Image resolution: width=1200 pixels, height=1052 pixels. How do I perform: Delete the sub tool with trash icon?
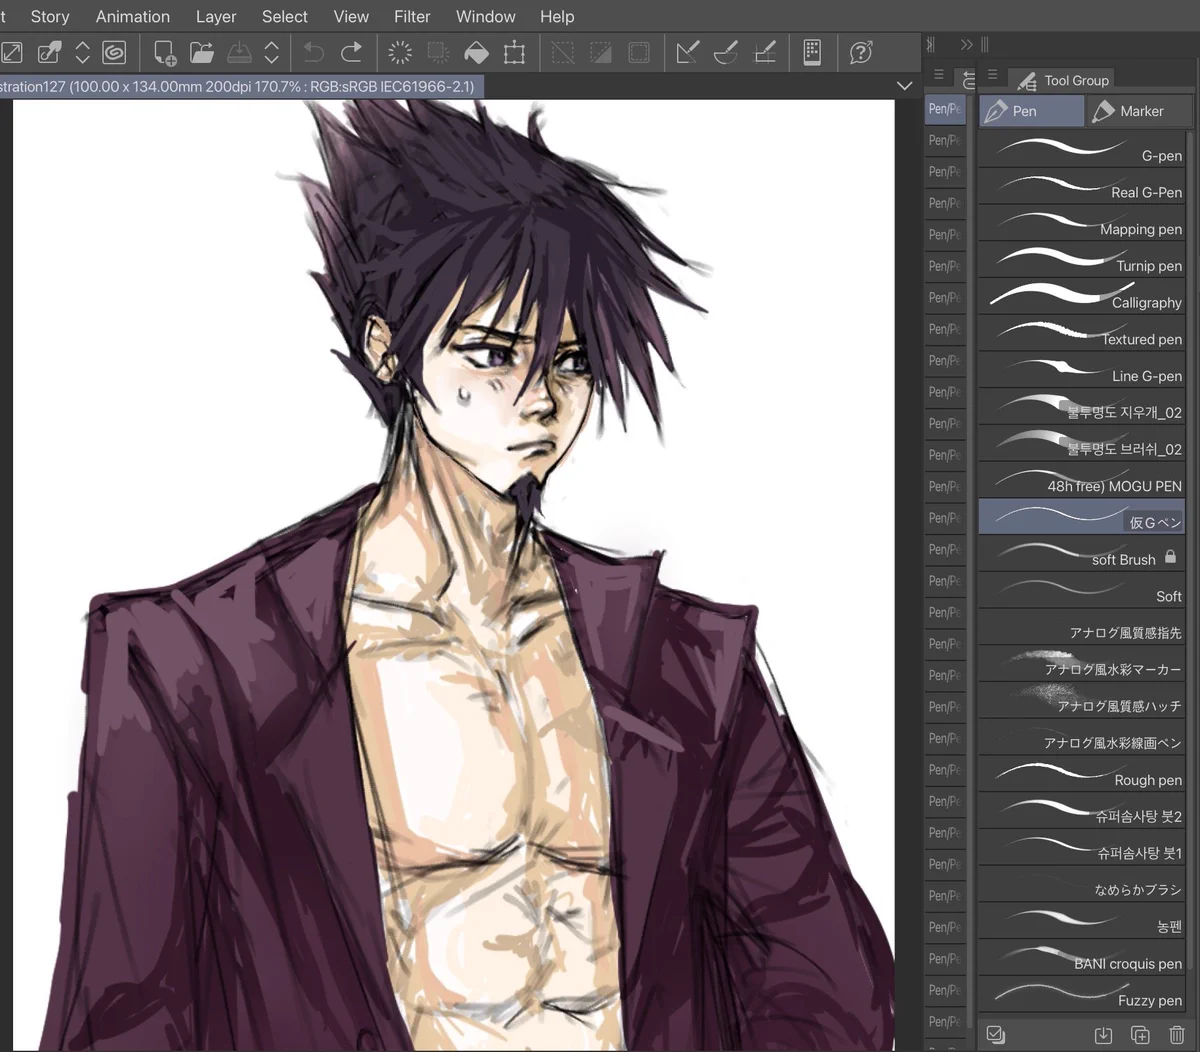1177,1035
